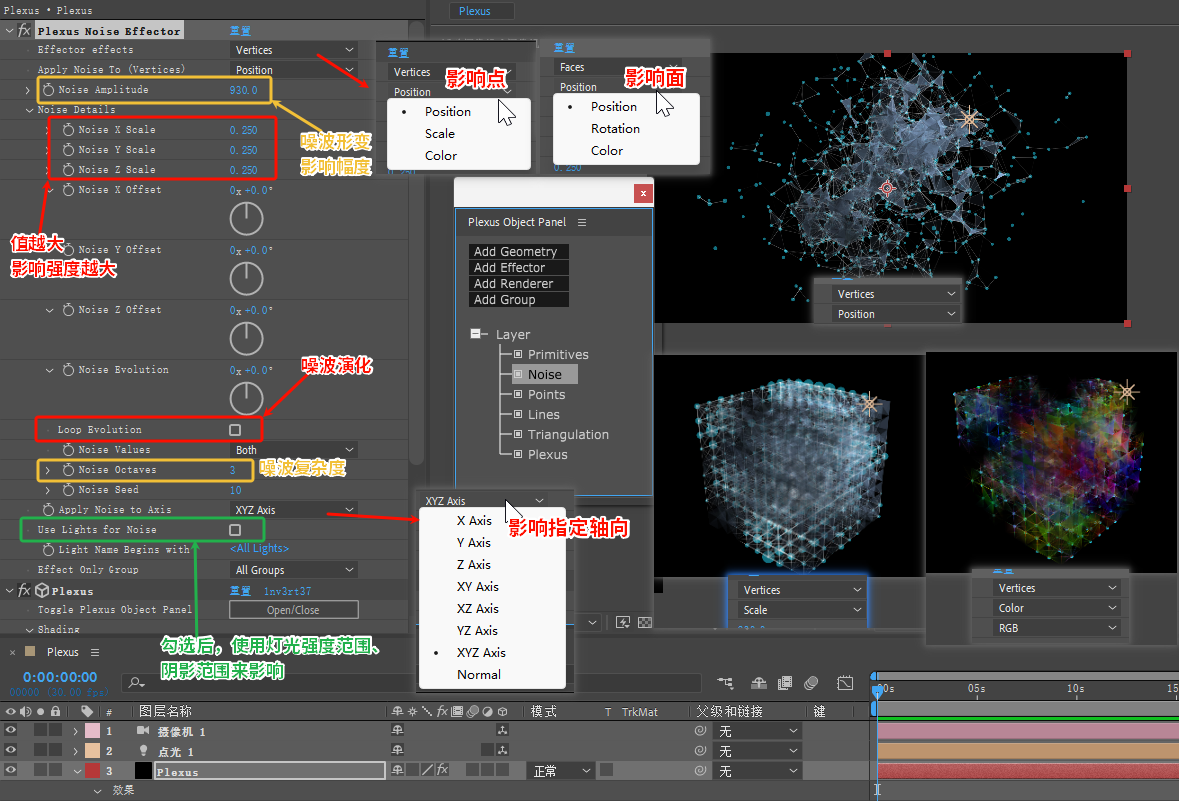Image resolution: width=1179 pixels, height=801 pixels.
Task: Click the fx icon of Plexus Noise Effector
Action: (x=24, y=30)
